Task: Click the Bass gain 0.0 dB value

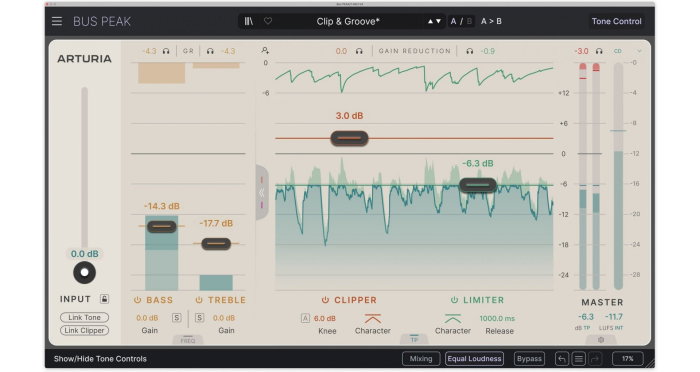Action: [147, 318]
